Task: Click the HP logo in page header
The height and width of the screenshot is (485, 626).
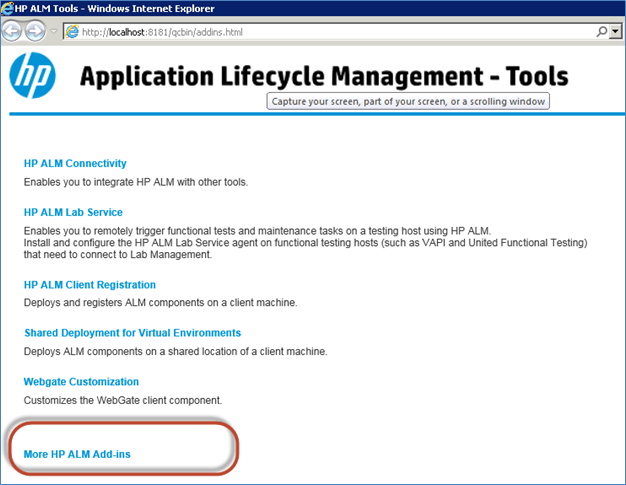Action: tap(33, 76)
